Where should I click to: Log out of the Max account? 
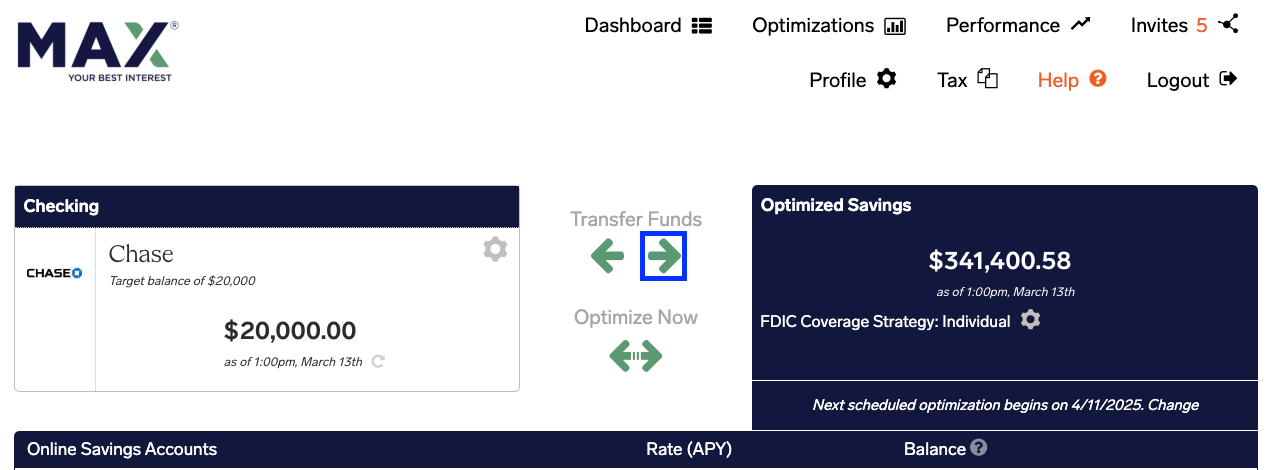(x=1192, y=79)
